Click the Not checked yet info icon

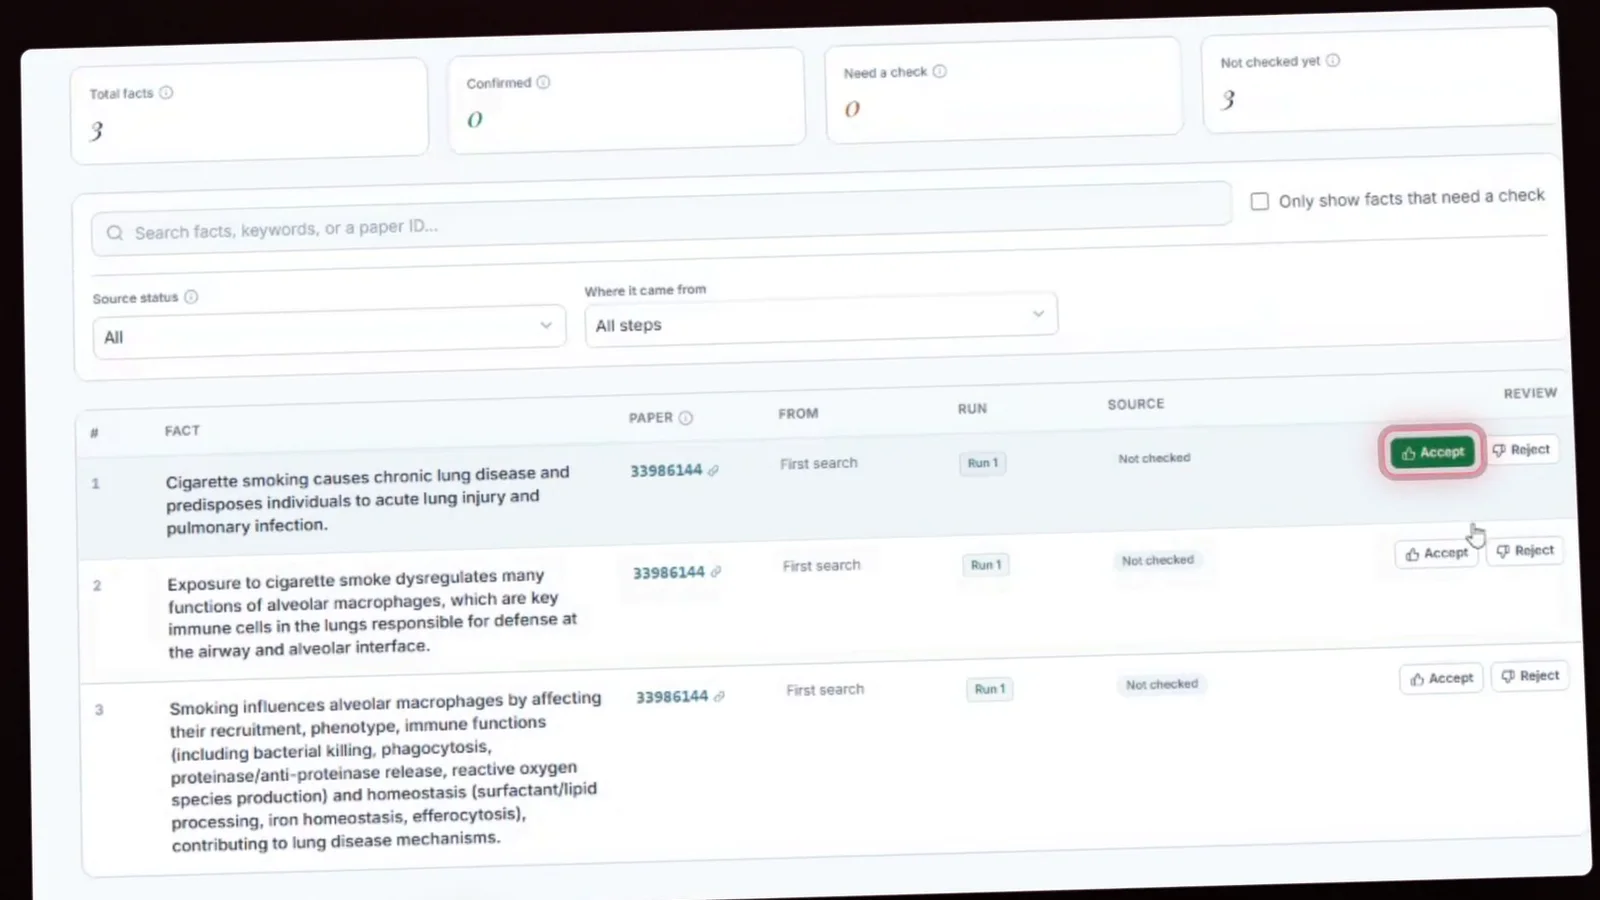(x=1332, y=60)
